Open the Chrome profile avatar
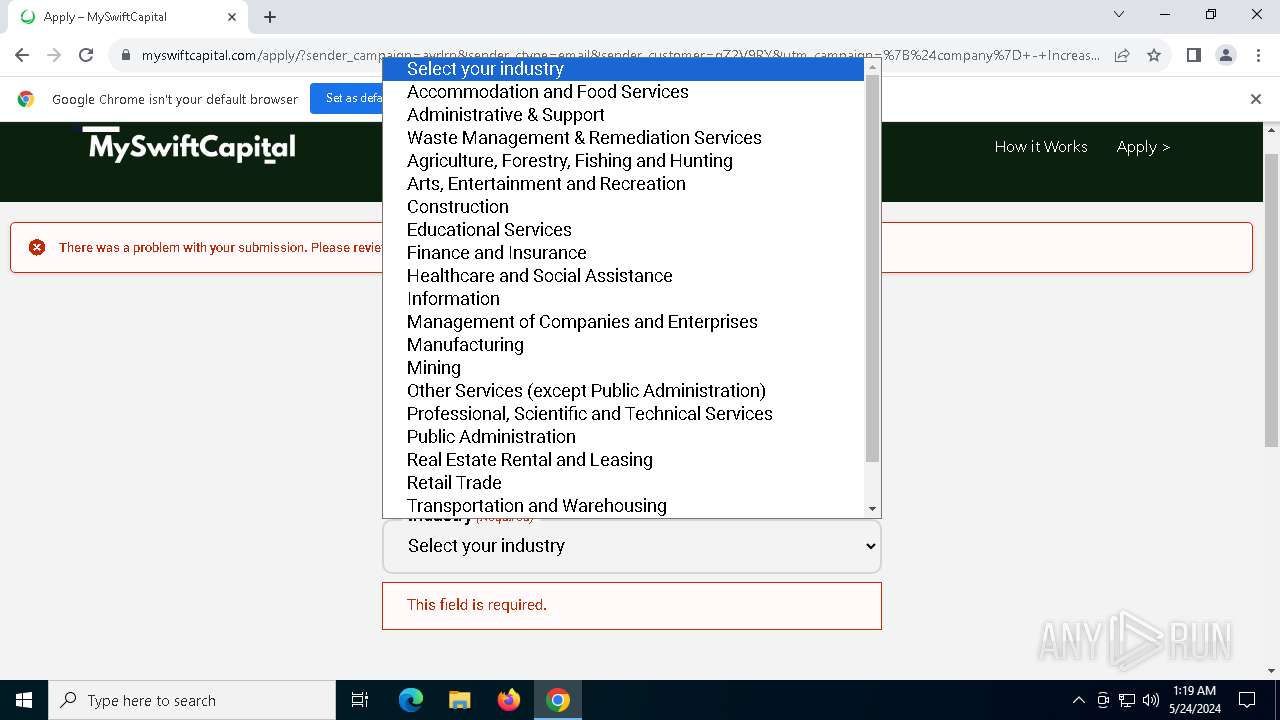The height and width of the screenshot is (720, 1280). [x=1226, y=55]
